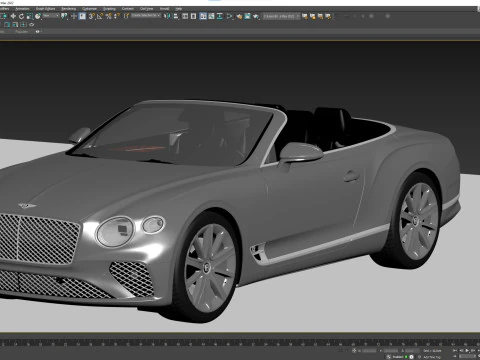Click the Next Frame button
This screenshot has height=360, width=480.
coord(473,350)
